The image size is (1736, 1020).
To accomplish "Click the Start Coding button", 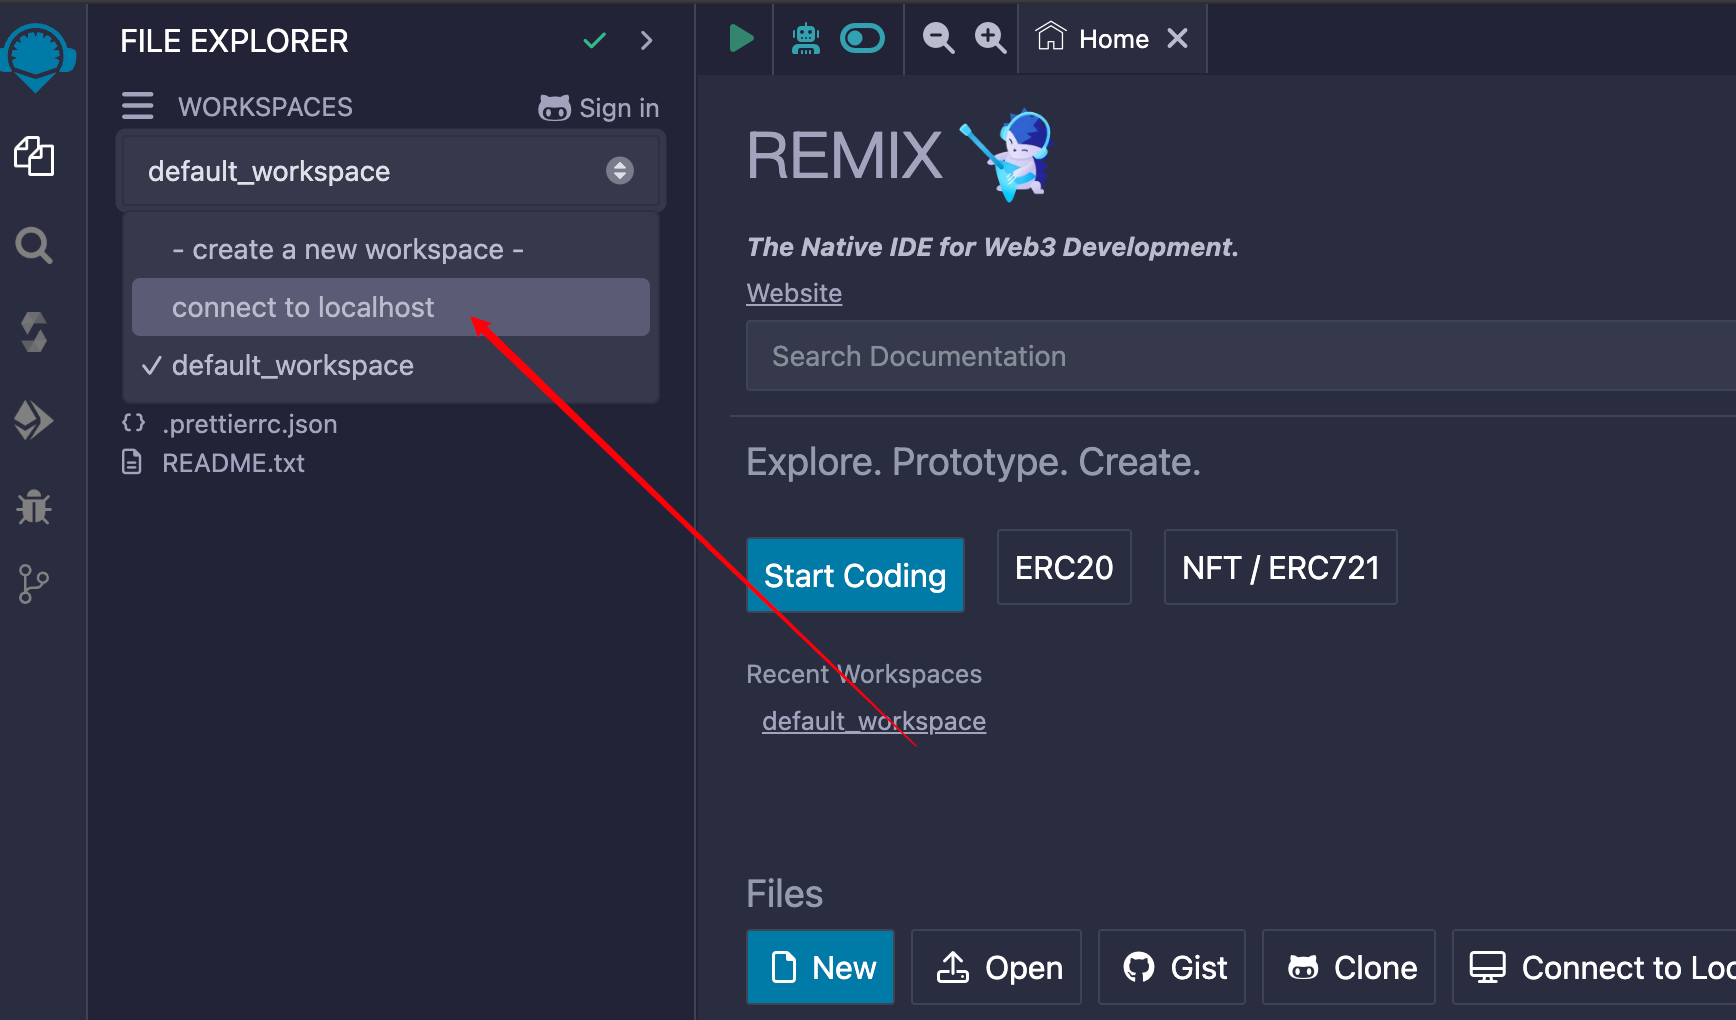I will (855, 575).
